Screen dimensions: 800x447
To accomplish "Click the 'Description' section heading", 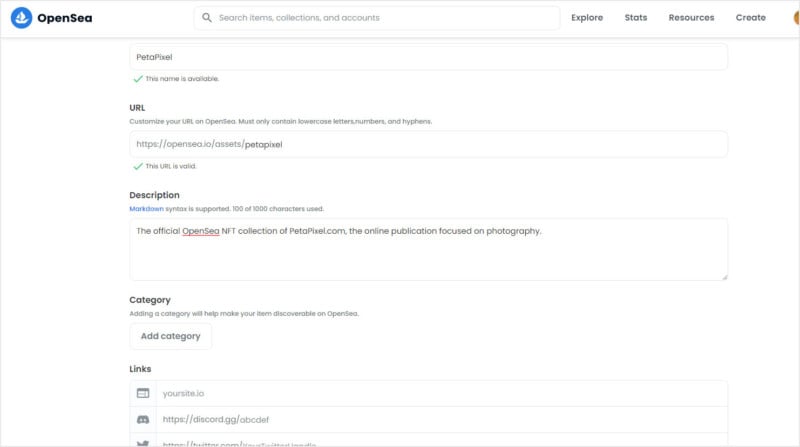I will tap(155, 195).
